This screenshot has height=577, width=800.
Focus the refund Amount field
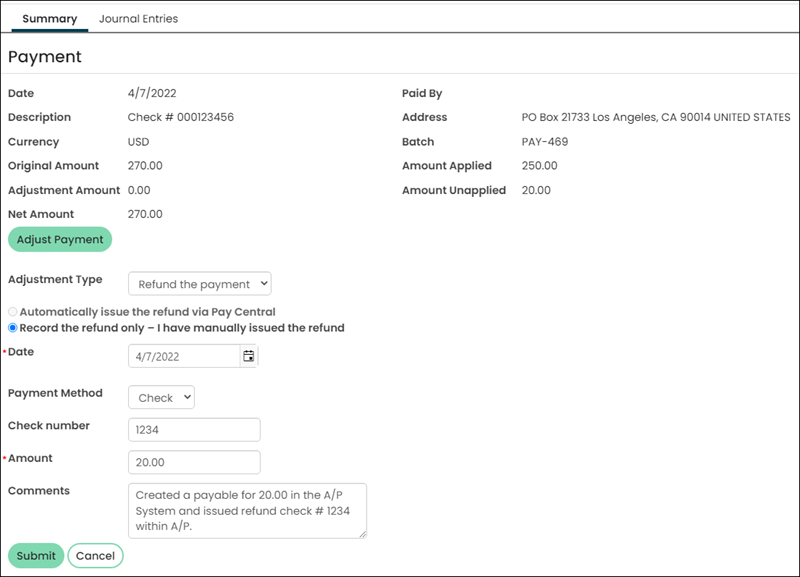194,462
